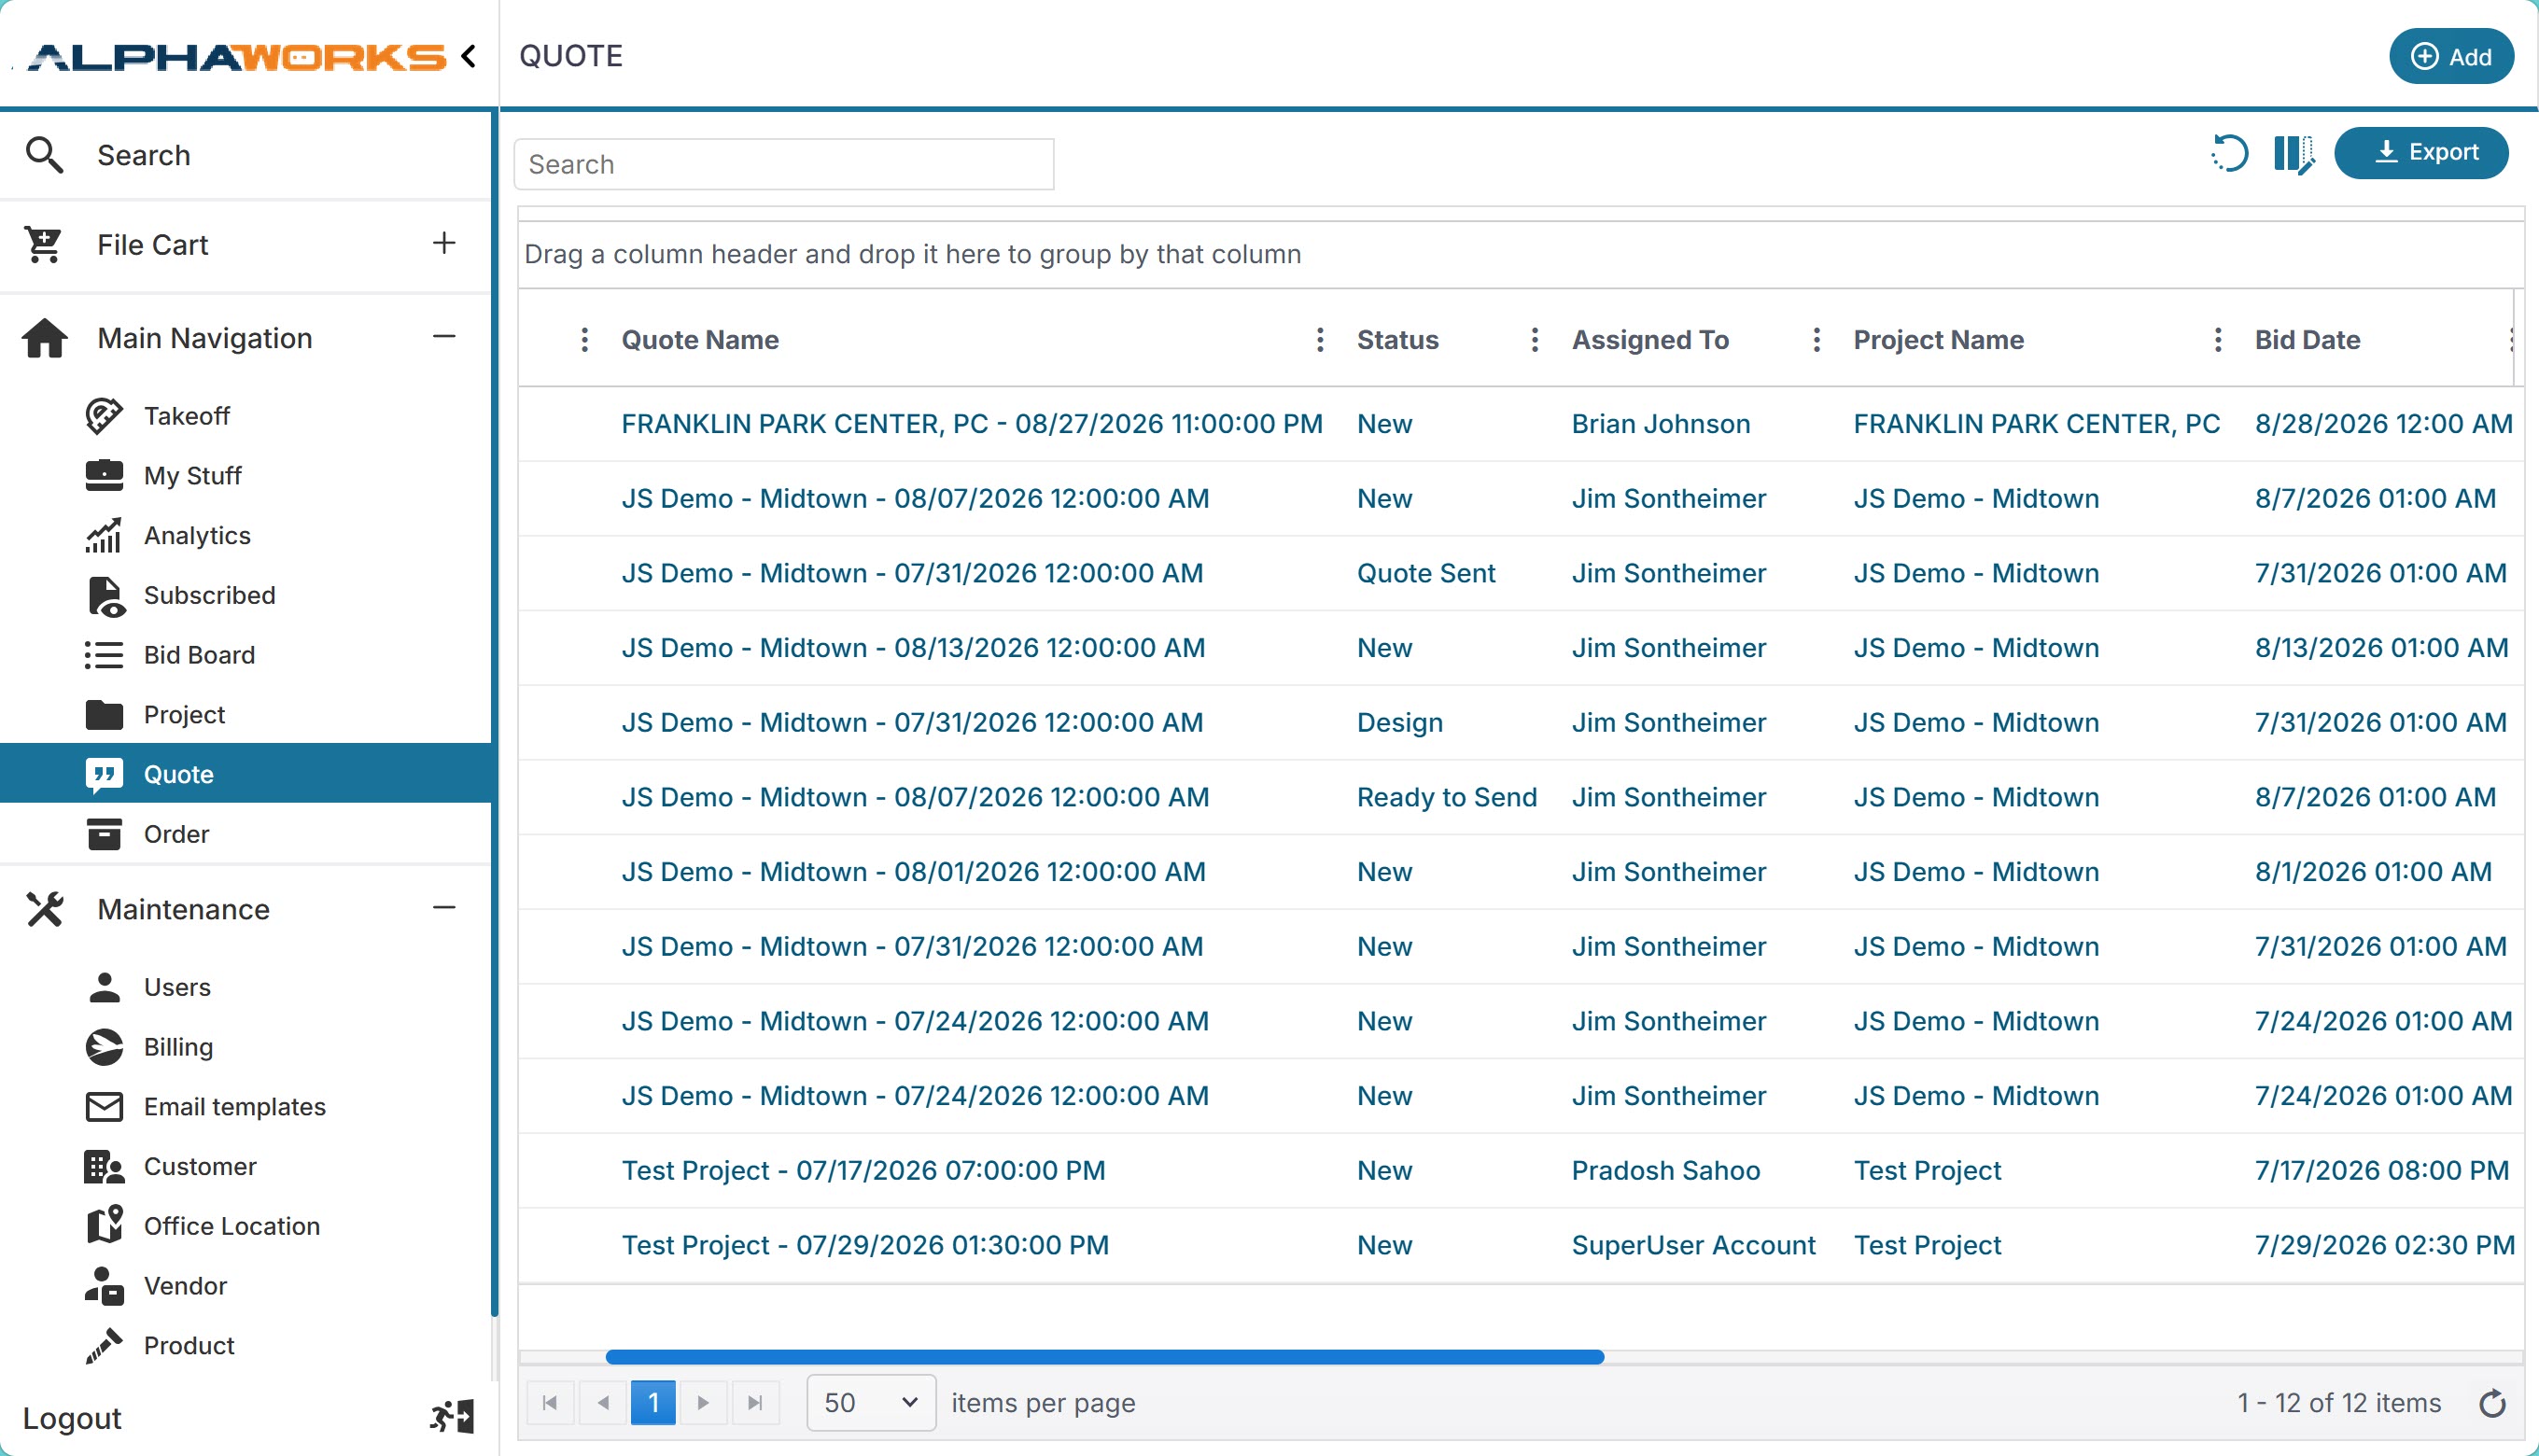This screenshot has width=2539, height=1456.
Task: Click the SuperUser Account assignee cell
Action: pyautogui.click(x=1694, y=1246)
